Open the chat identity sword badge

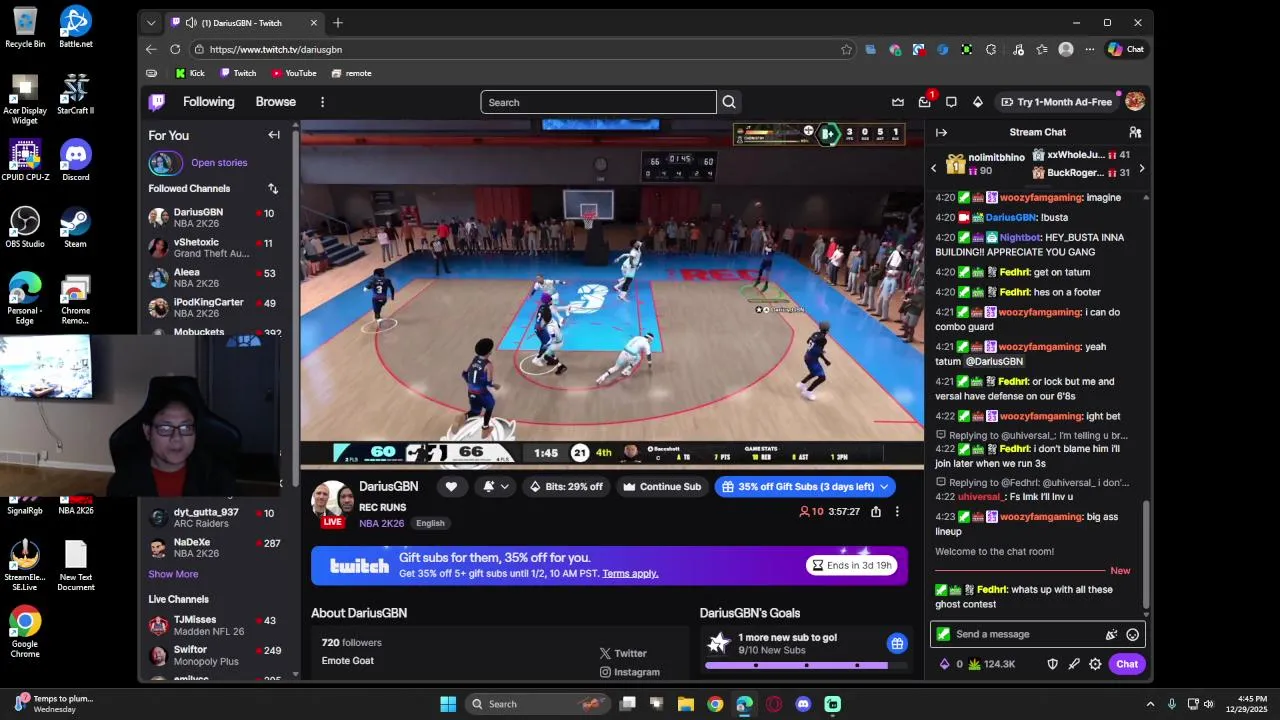coord(943,634)
